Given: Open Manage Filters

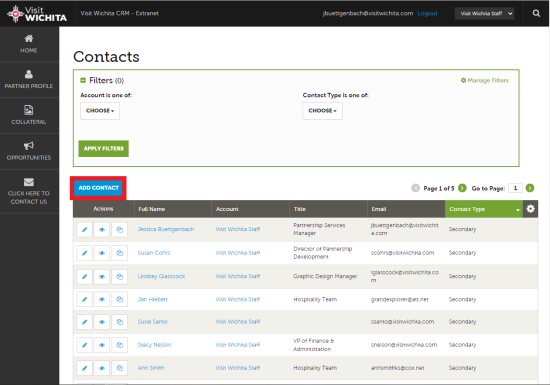Looking at the screenshot, I should coord(485,80).
